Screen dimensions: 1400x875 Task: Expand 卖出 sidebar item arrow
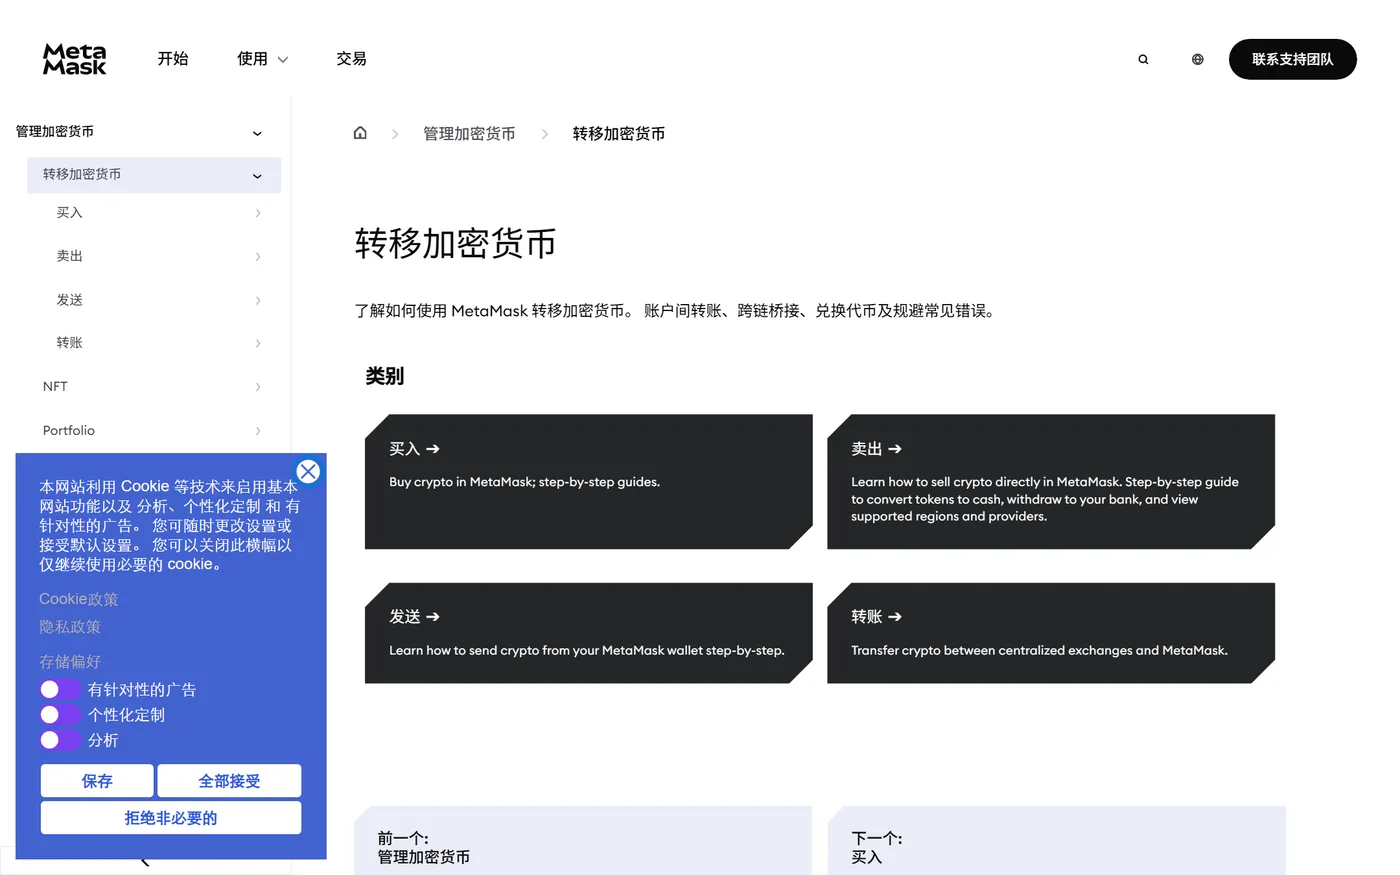tap(258, 257)
